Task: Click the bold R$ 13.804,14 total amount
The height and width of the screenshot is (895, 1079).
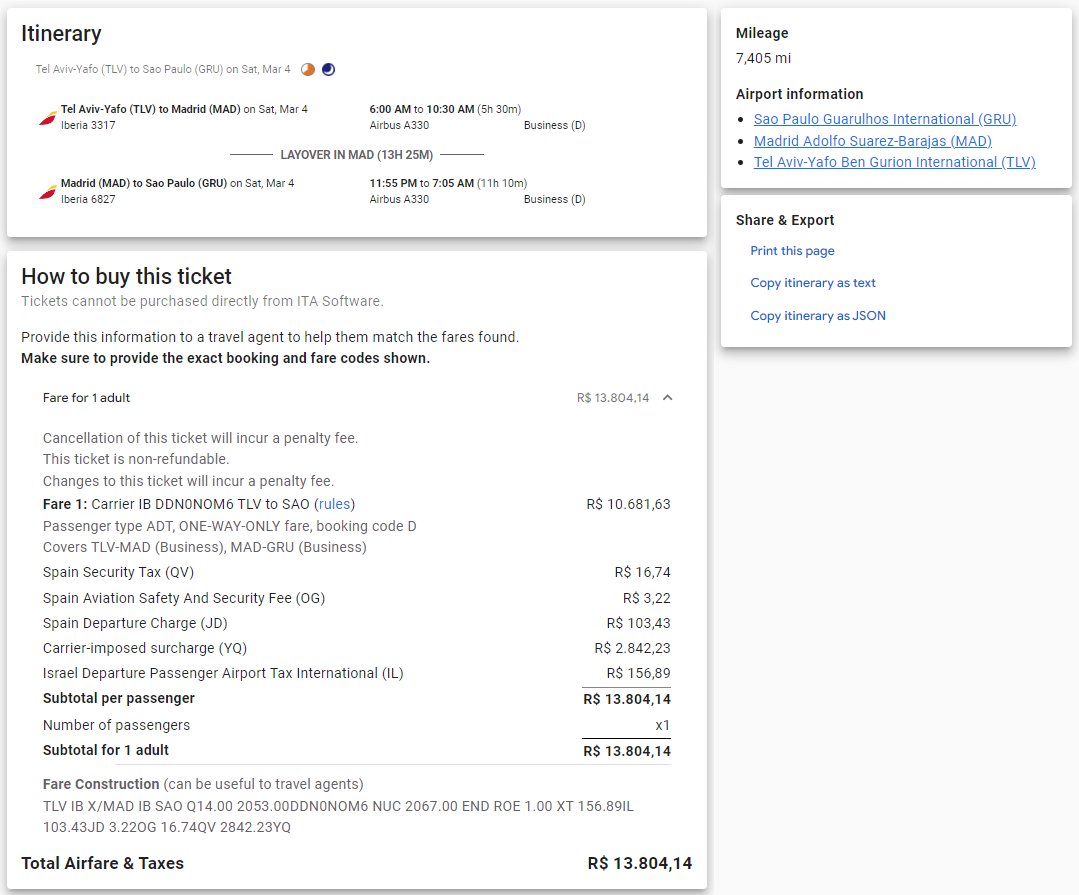Action: click(640, 863)
